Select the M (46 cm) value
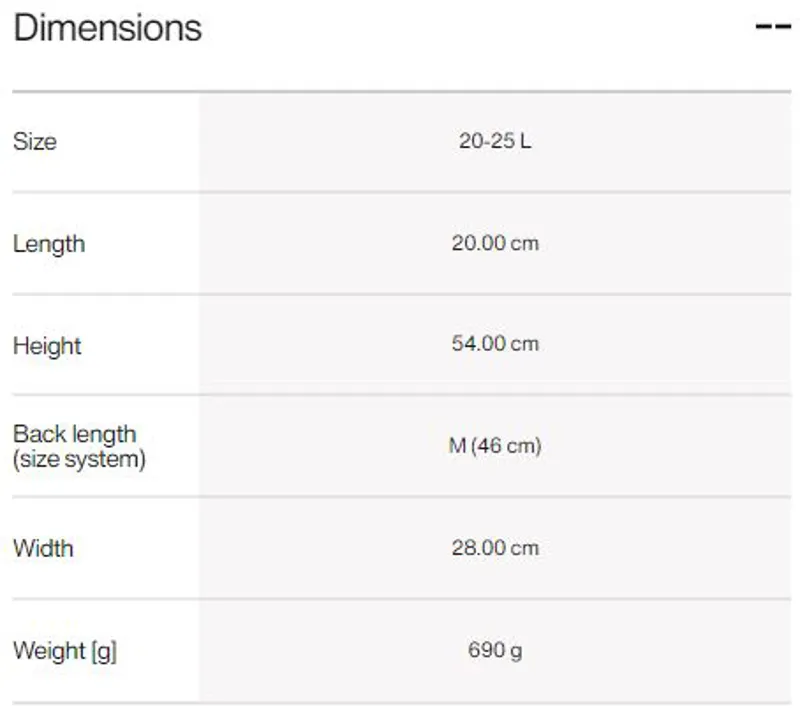The height and width of the screenshot is (710, 800). click(495, 446)
